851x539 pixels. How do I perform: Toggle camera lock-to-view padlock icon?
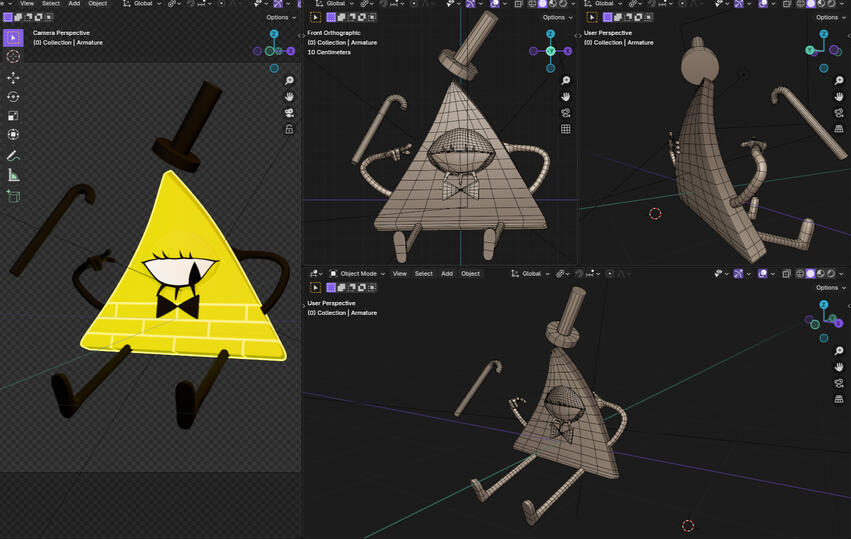289,129
